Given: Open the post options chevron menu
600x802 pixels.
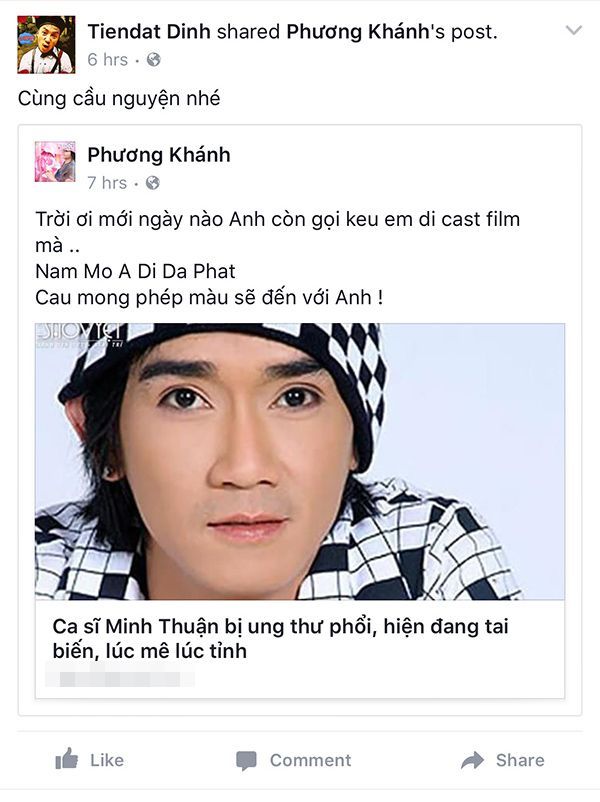Looking at the screenshot, I should tap(573, 31).
